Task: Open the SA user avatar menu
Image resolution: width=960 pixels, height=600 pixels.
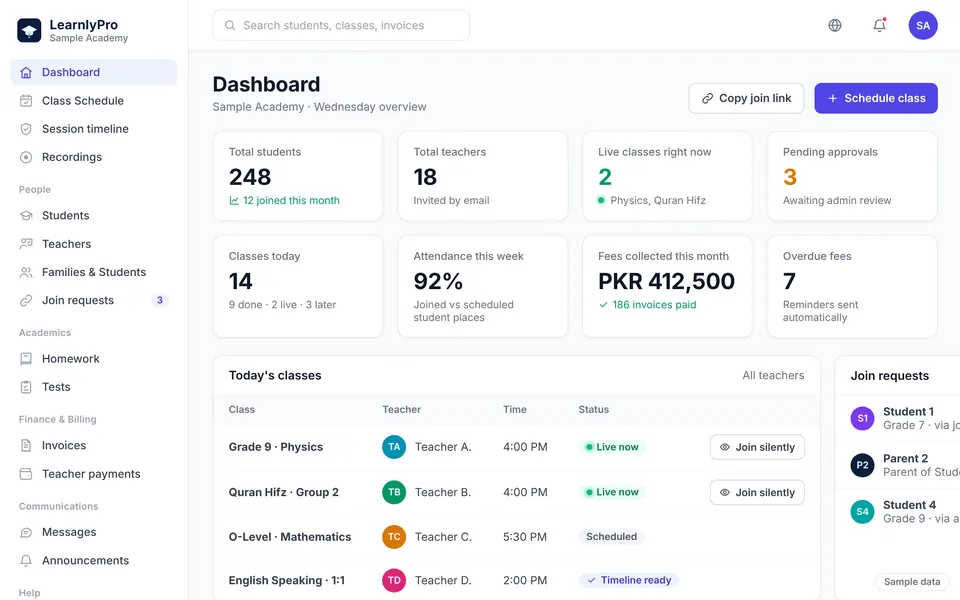Action: pos(923,25)
